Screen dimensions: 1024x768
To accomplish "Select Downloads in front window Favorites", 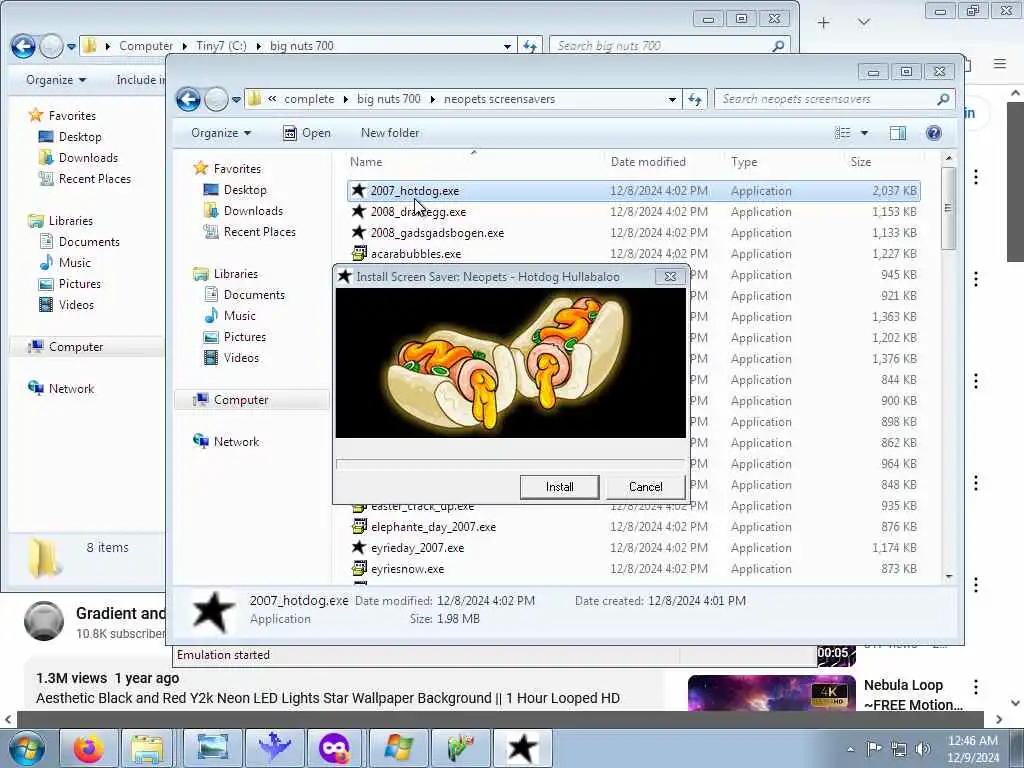I will pos(253,210).
